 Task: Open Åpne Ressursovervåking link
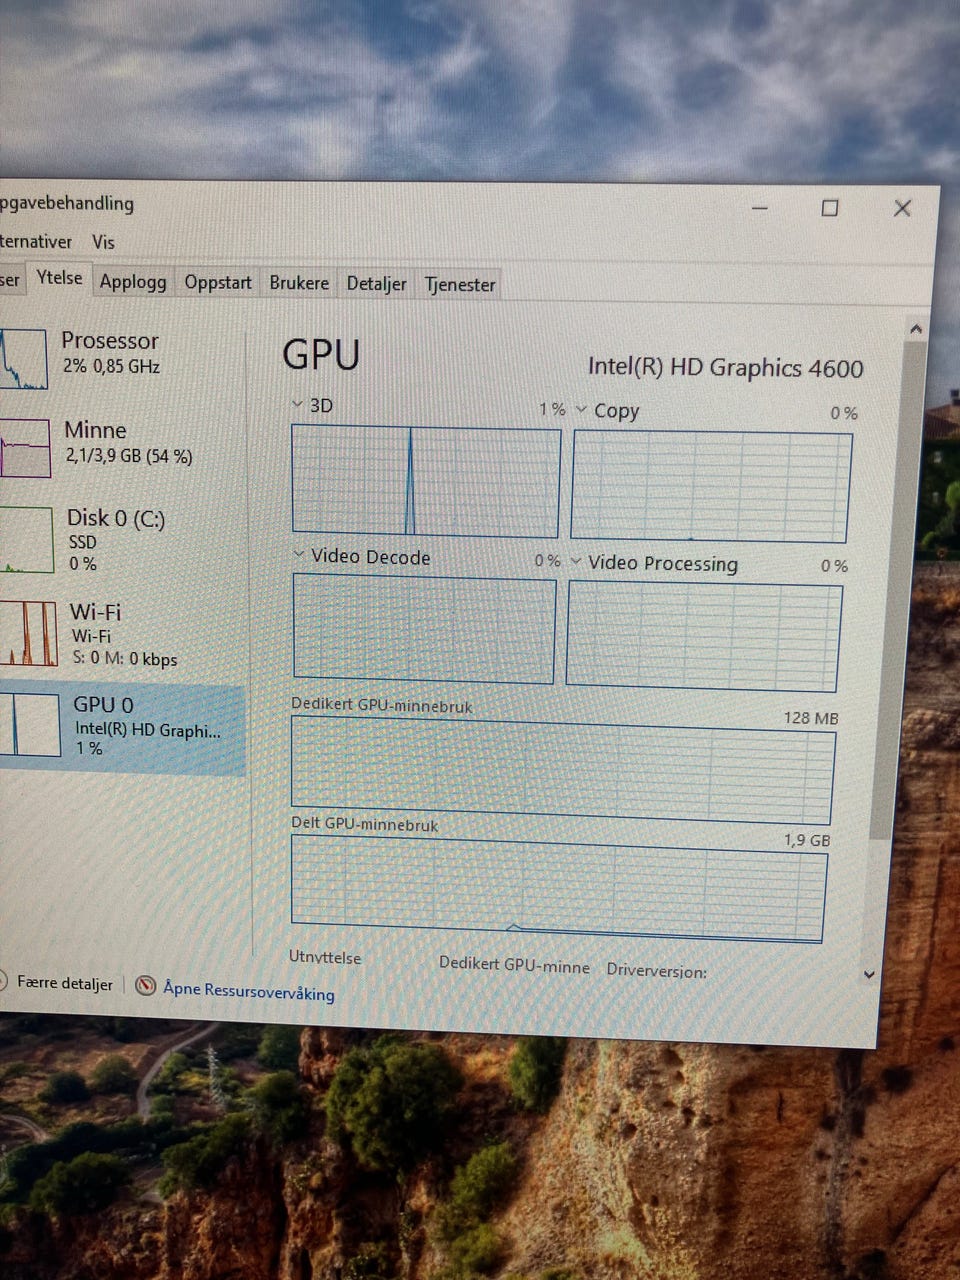pyautogui.click(x=249, y=990)
